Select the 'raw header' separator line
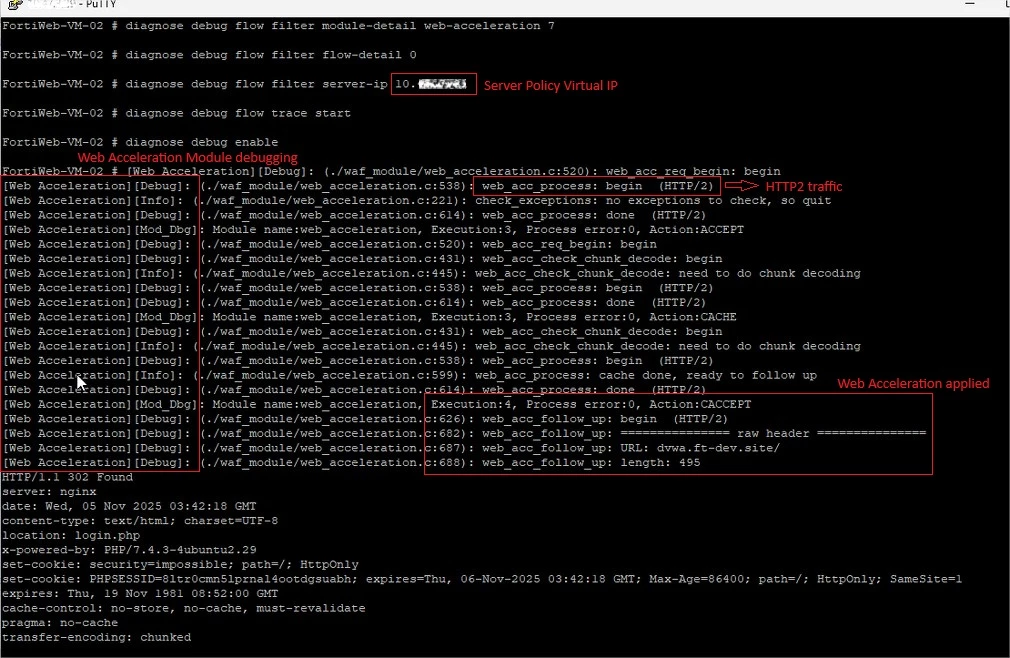The height and width of the screenshot is (658, 1010). [x=464, y=433]
